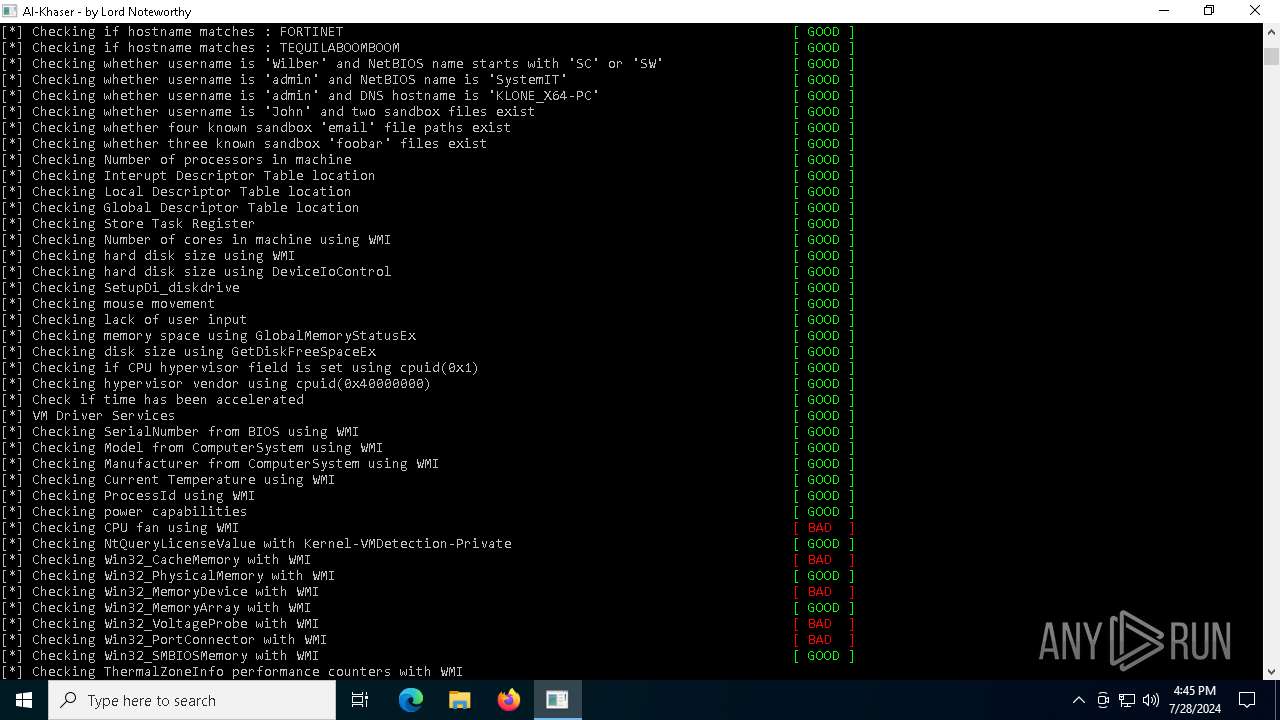Restore down the Al-Khaser window
Image resolution: width=1280 pixels, height=720 pixels.
coord(1209,11)
